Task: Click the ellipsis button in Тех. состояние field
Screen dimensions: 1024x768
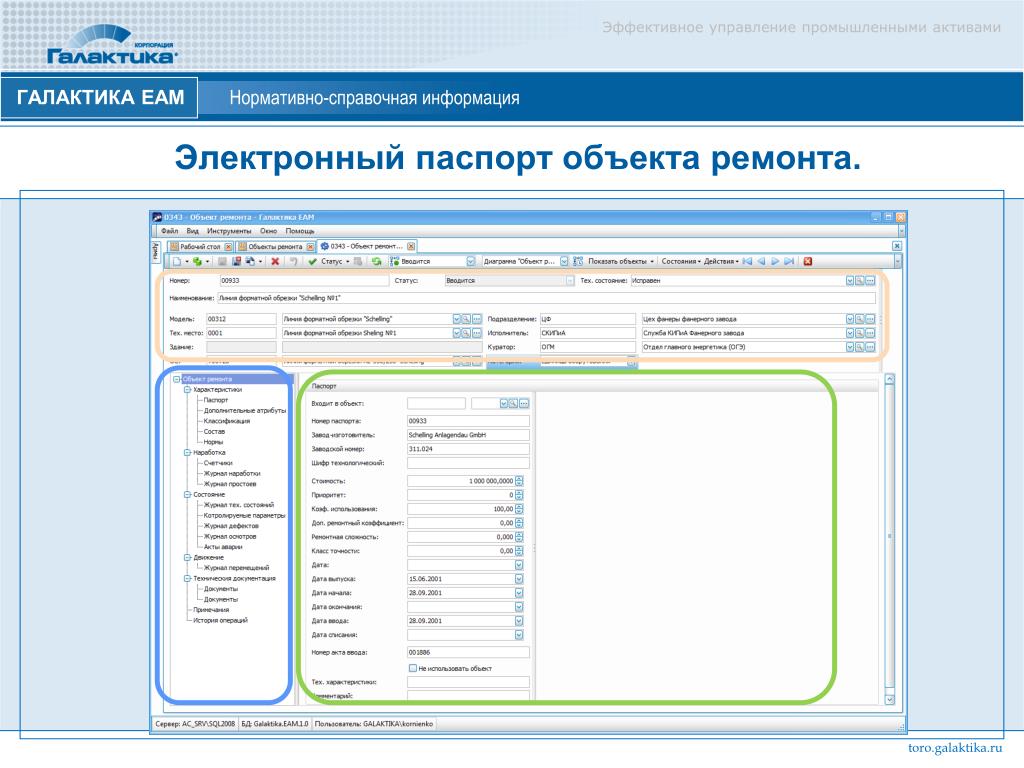Action: [x=870, y=280]
